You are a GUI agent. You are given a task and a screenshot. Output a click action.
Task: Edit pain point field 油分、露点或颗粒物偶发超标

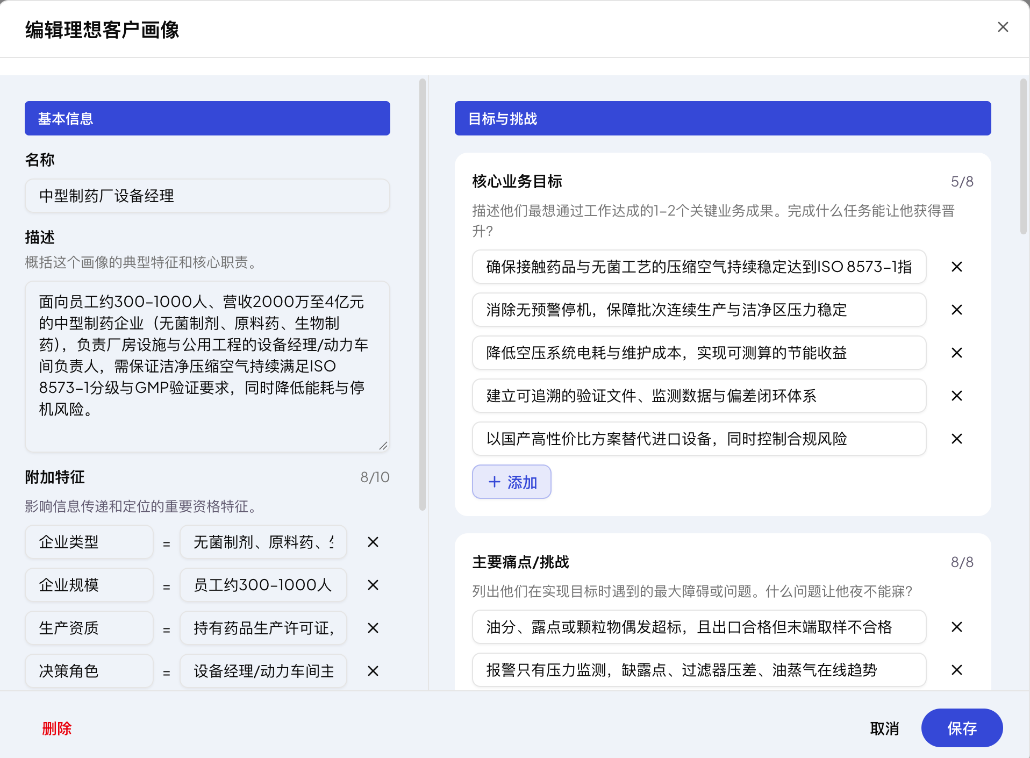[699, 627]
